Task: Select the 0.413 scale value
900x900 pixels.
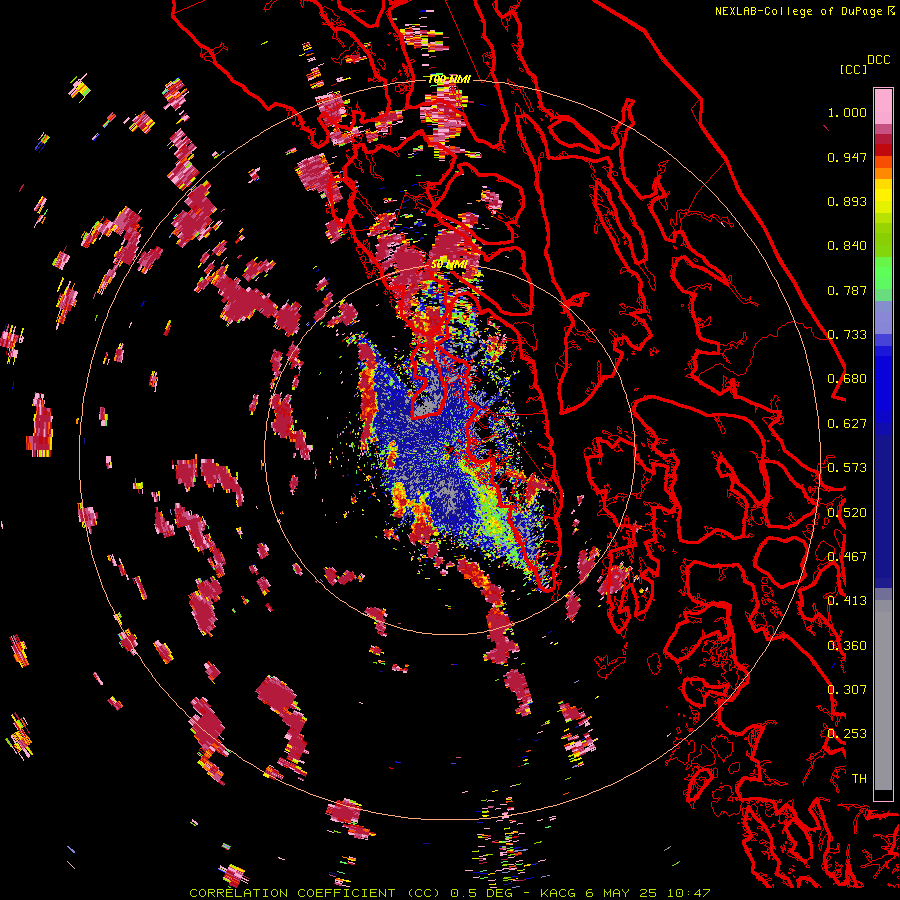Action: [x=847, y=601]
